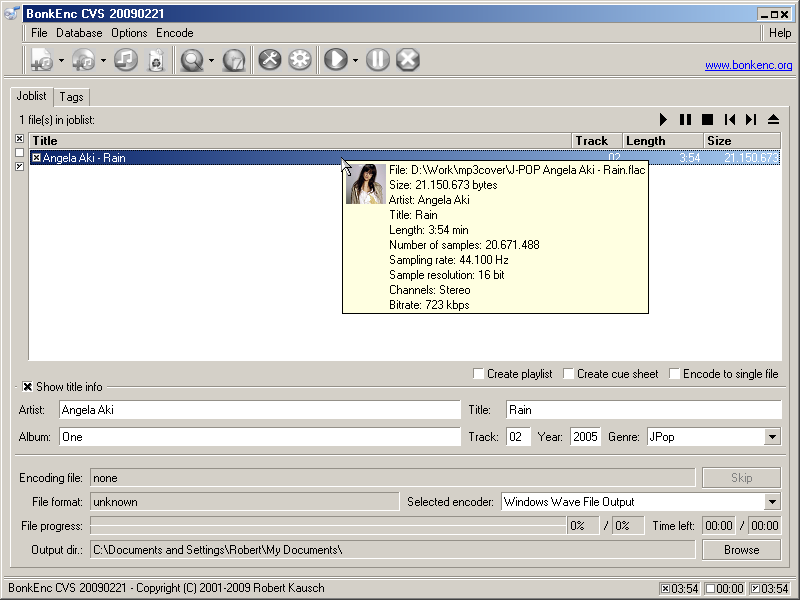This screenshot has width=800, height=600.
Task: Toggle Show title info checkbox
Action: click(28, 387)
